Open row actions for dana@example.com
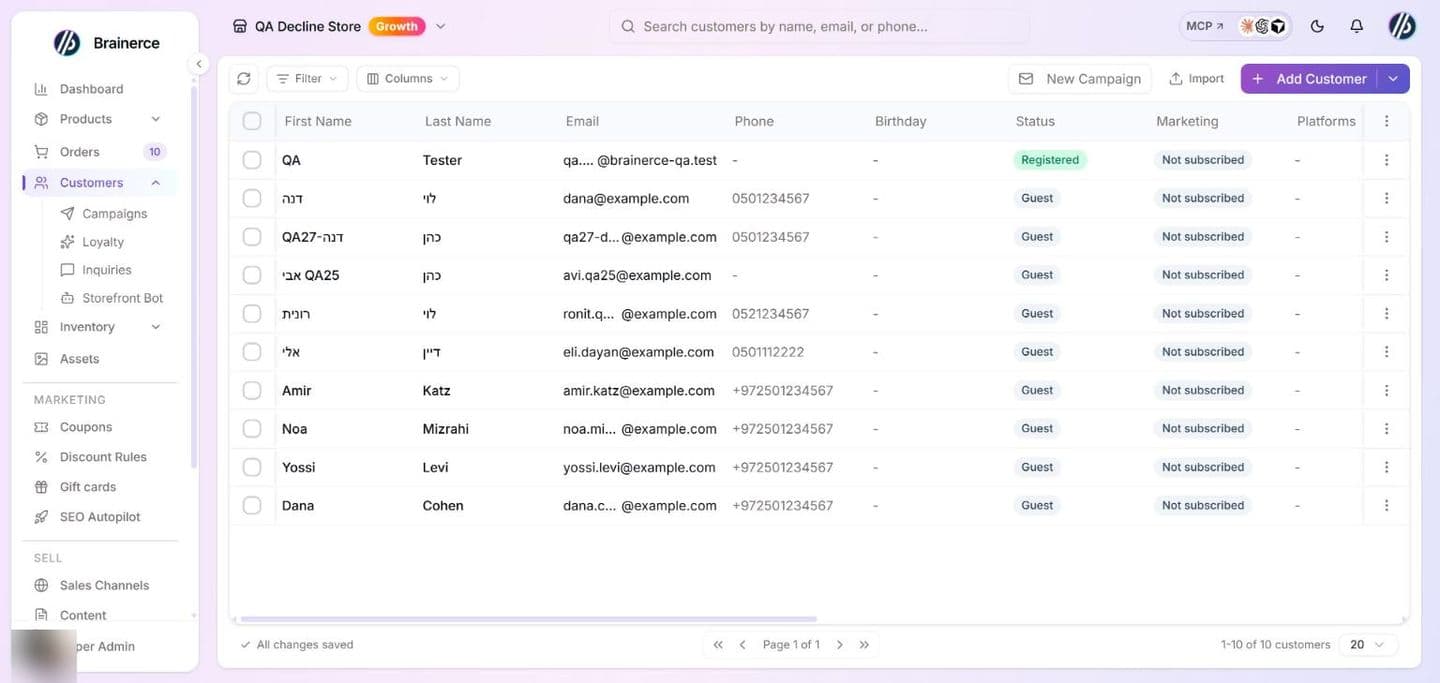This screenshot has height=683, width=1440. point(1386,198)
